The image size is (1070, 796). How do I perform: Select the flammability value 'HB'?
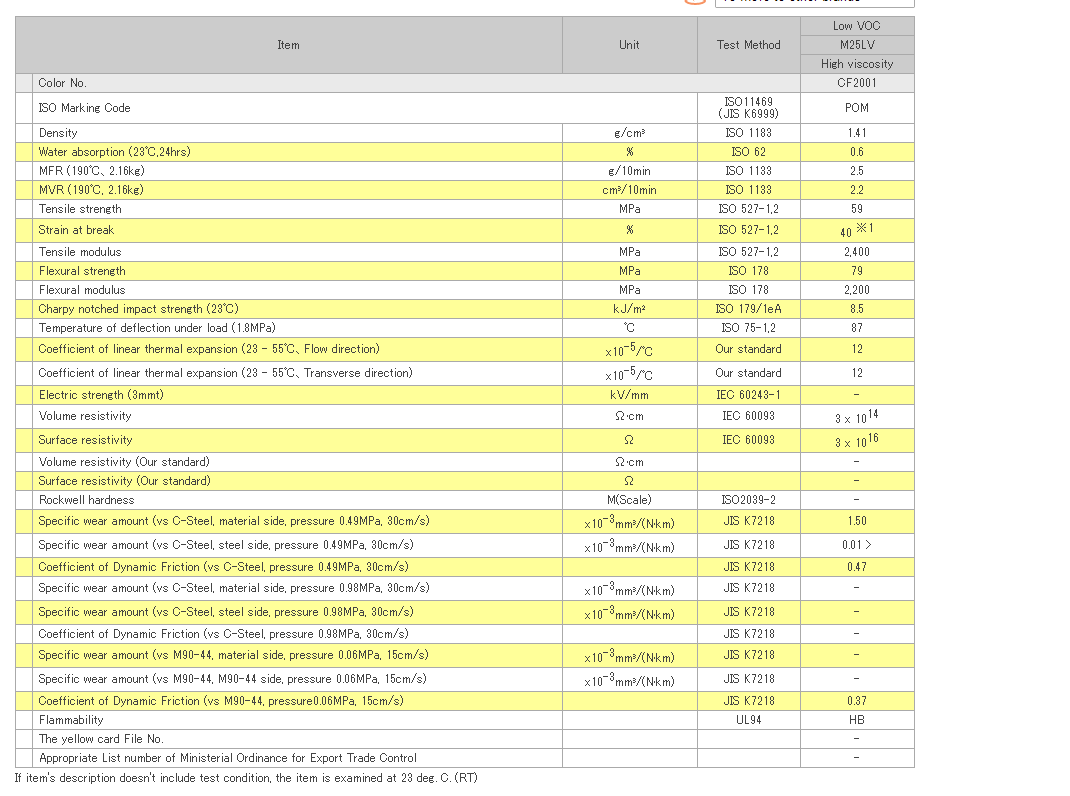tap(857, 721)
